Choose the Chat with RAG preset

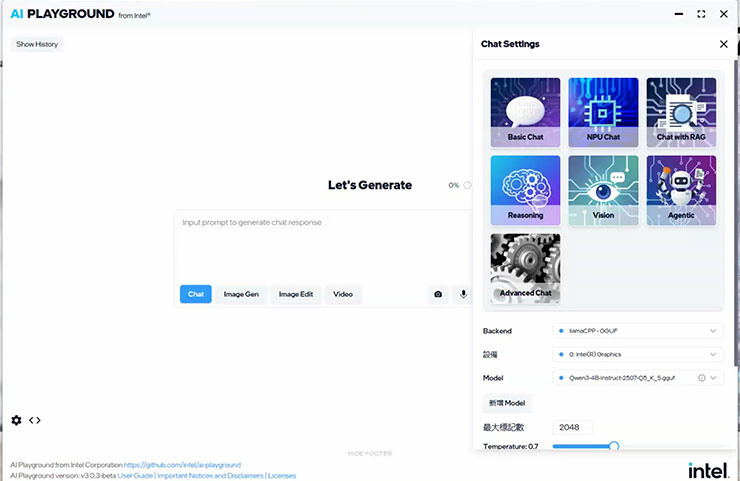point(681,112)
